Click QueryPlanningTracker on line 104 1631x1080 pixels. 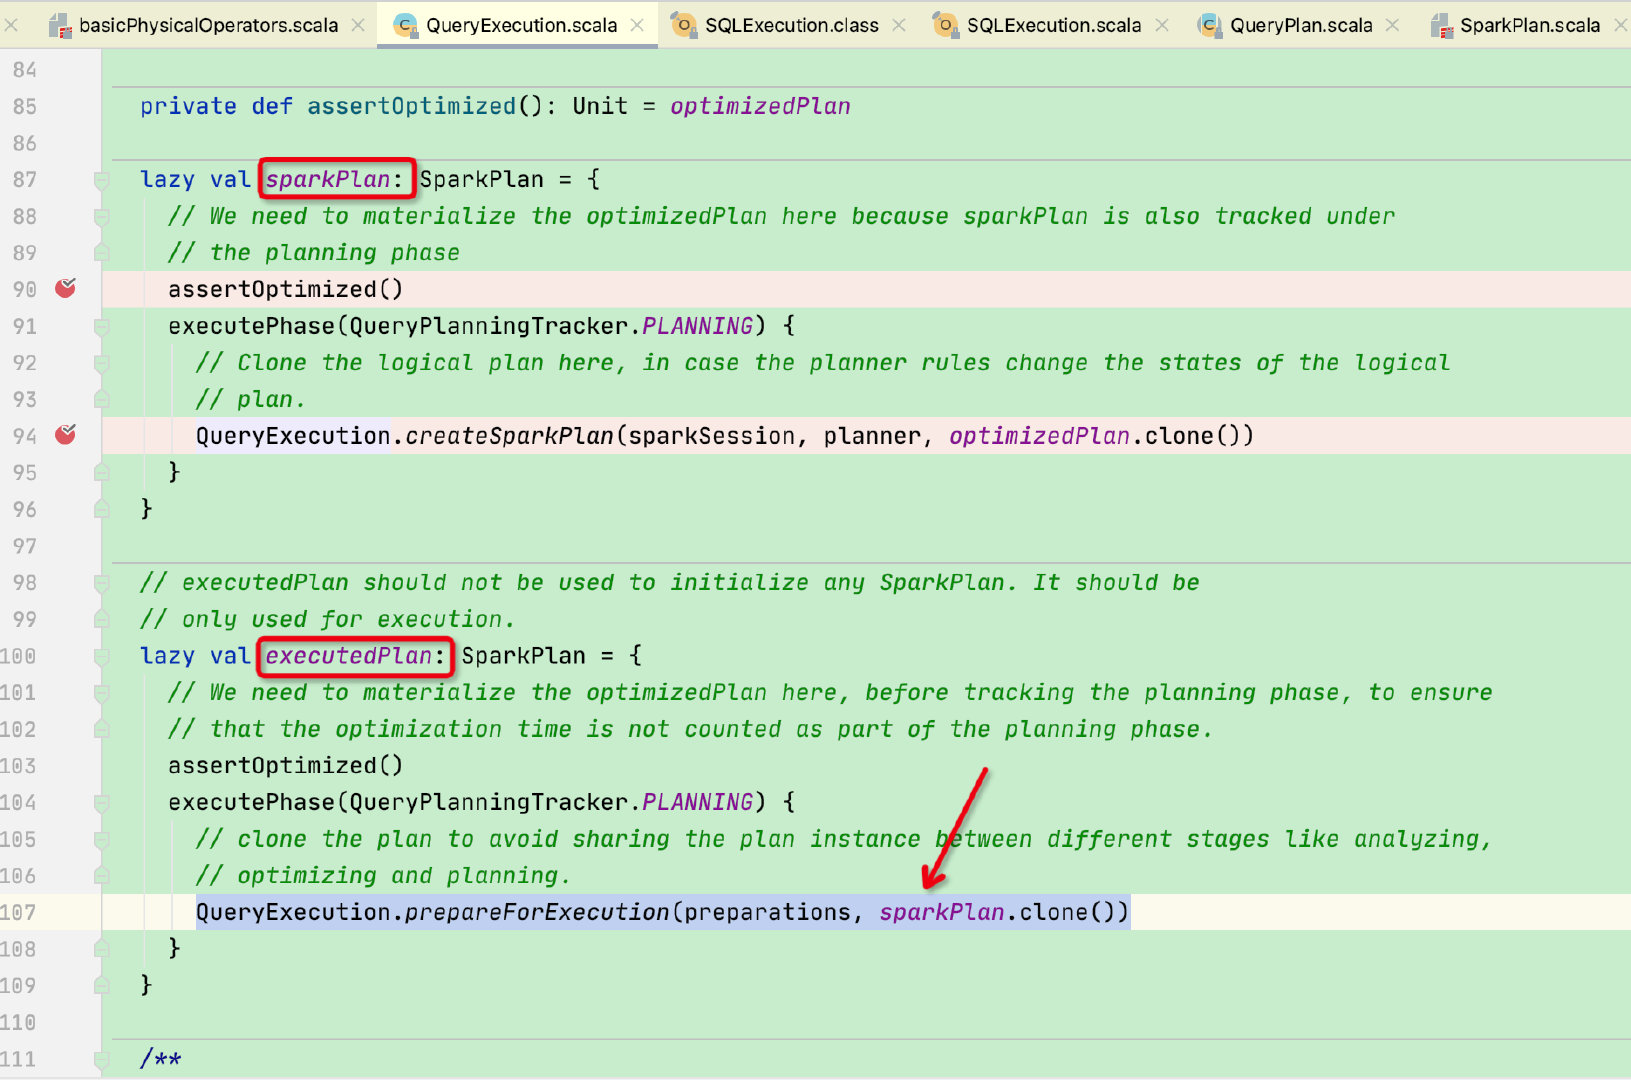tap(488, 802)
